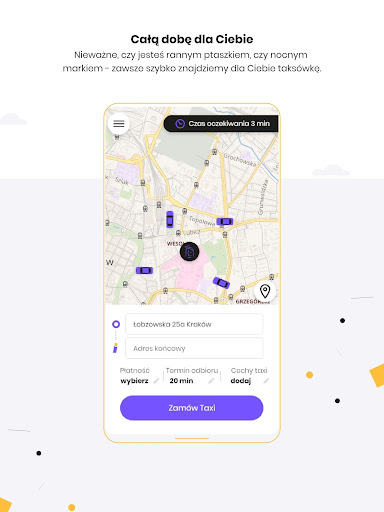
Task: Open the hamburger menu on the map
Action: pyautogui.click(x=119, y=124)
